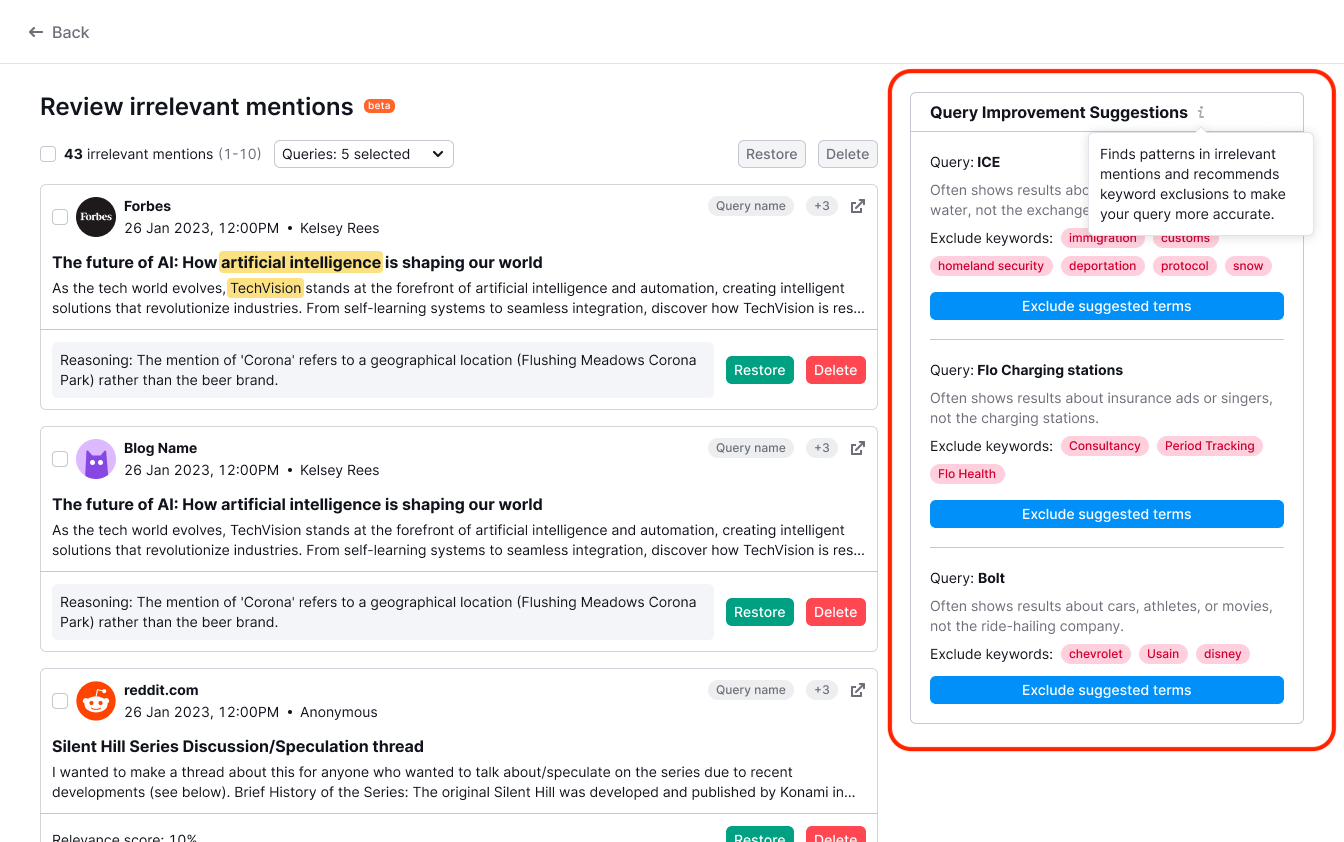Click the immigration keyword chip

tap(1103, 238)
